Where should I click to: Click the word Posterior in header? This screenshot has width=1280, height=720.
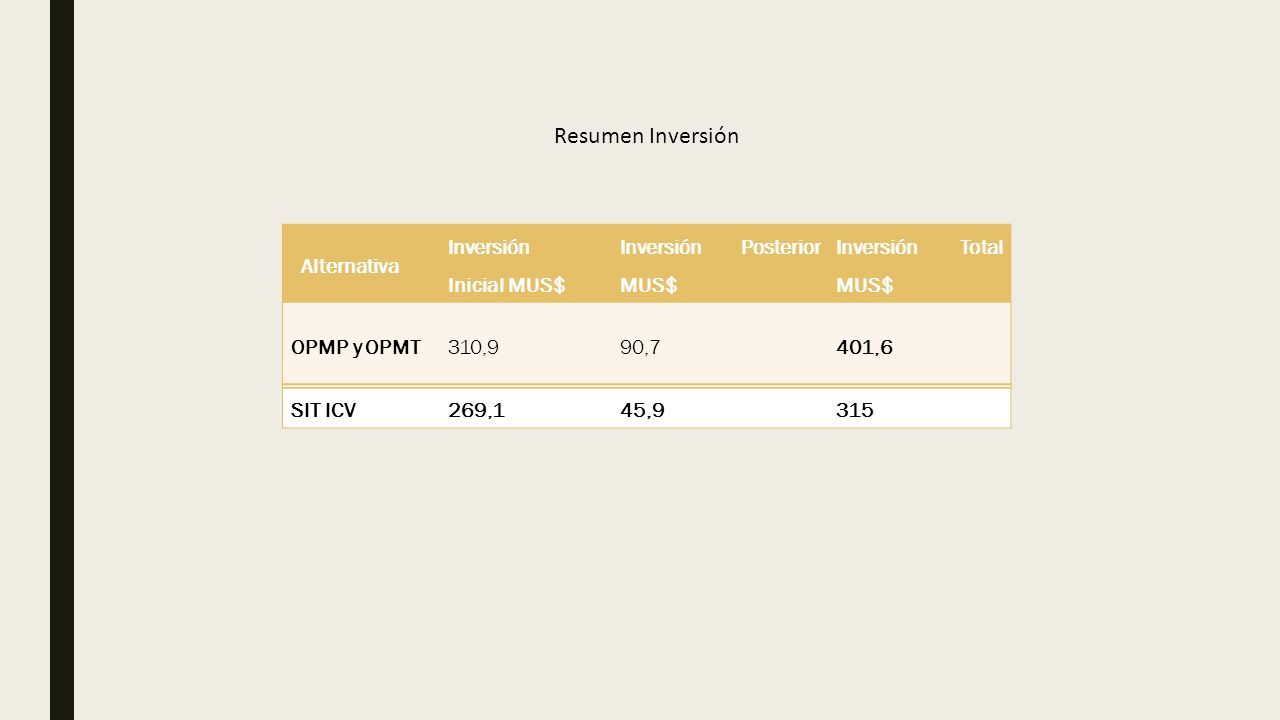781,247
